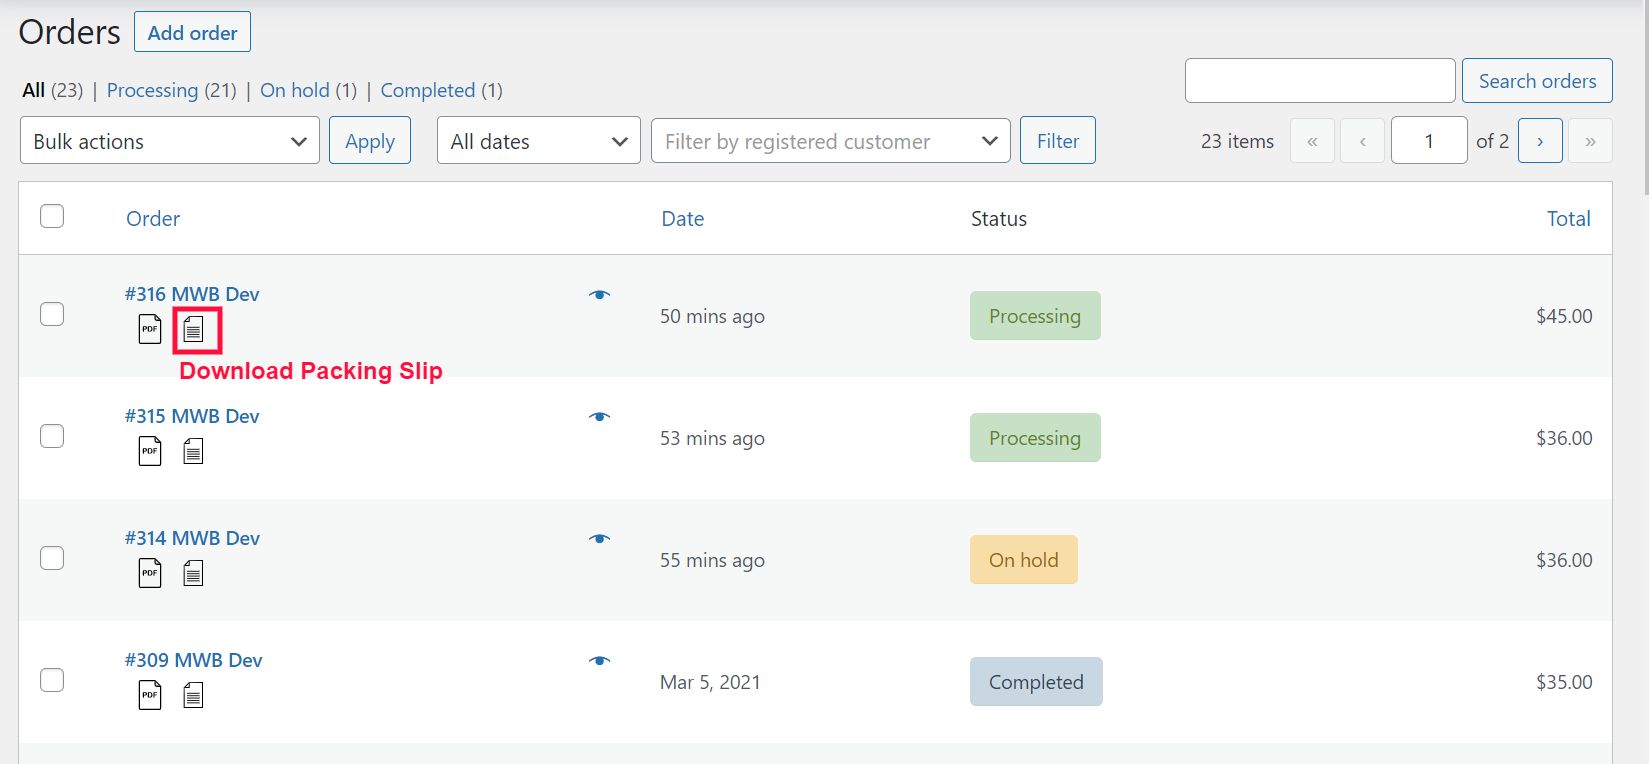Switch to the On hold orders view
This screenshot has width=1649, height=764.
point(294,90)
